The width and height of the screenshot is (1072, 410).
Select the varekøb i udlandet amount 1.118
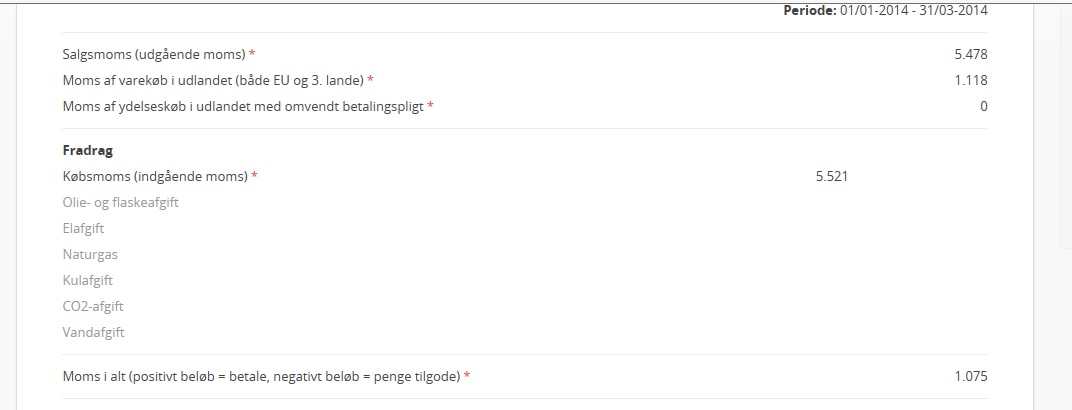[x=971, y=80]
